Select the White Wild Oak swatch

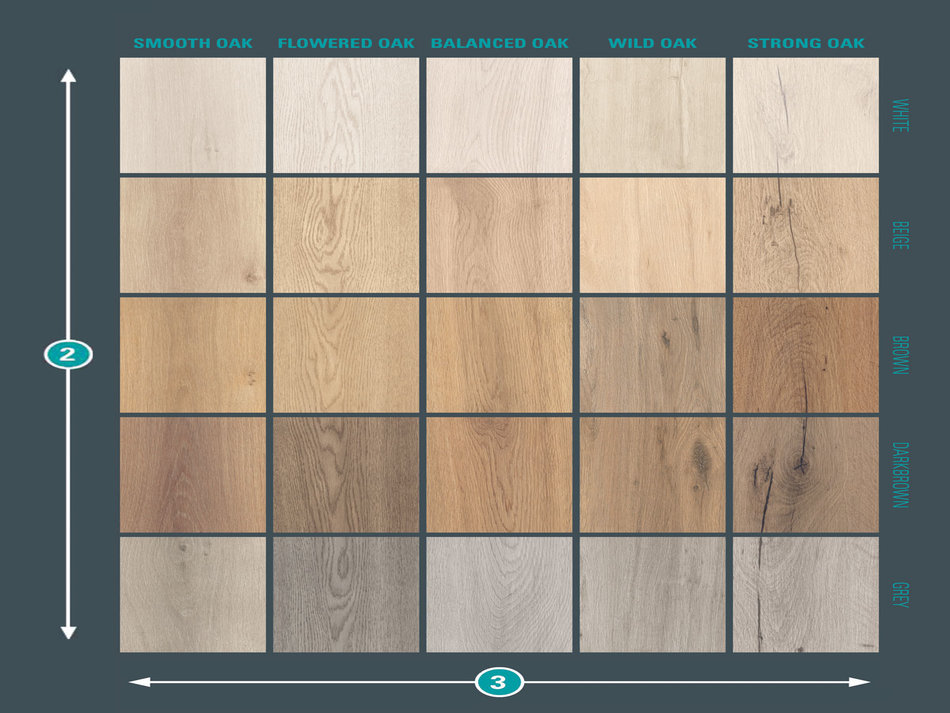coord(653,115)
